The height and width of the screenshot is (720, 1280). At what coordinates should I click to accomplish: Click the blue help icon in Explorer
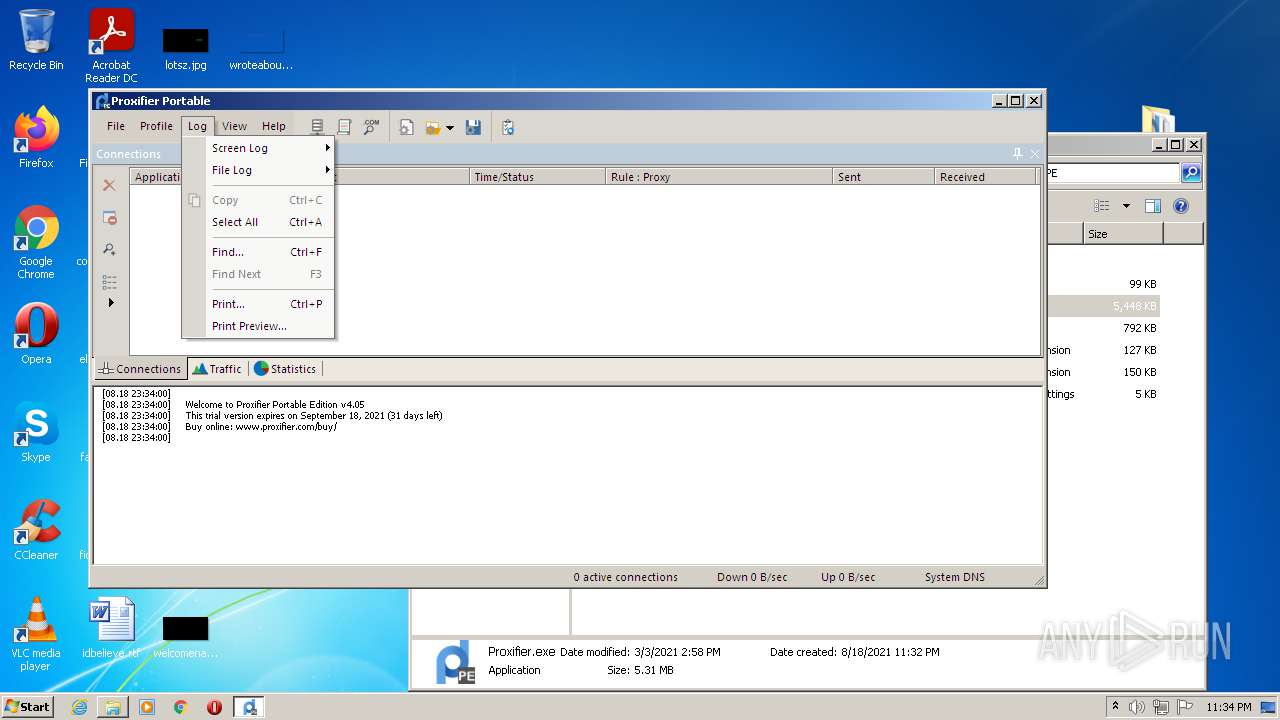pos(1181,206)
